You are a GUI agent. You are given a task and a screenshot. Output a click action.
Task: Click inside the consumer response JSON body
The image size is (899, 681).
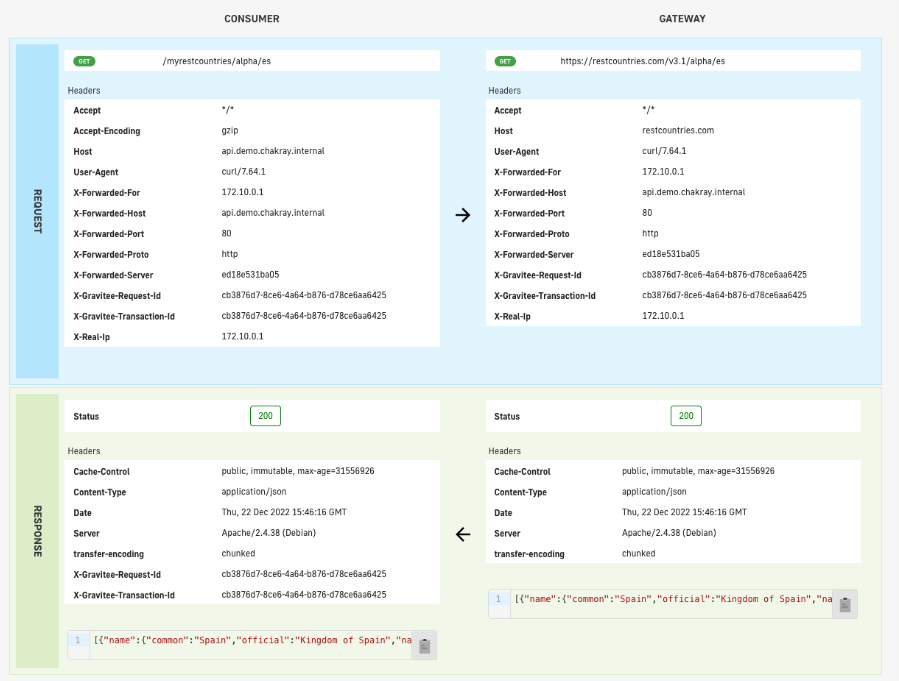coord(250,640)
